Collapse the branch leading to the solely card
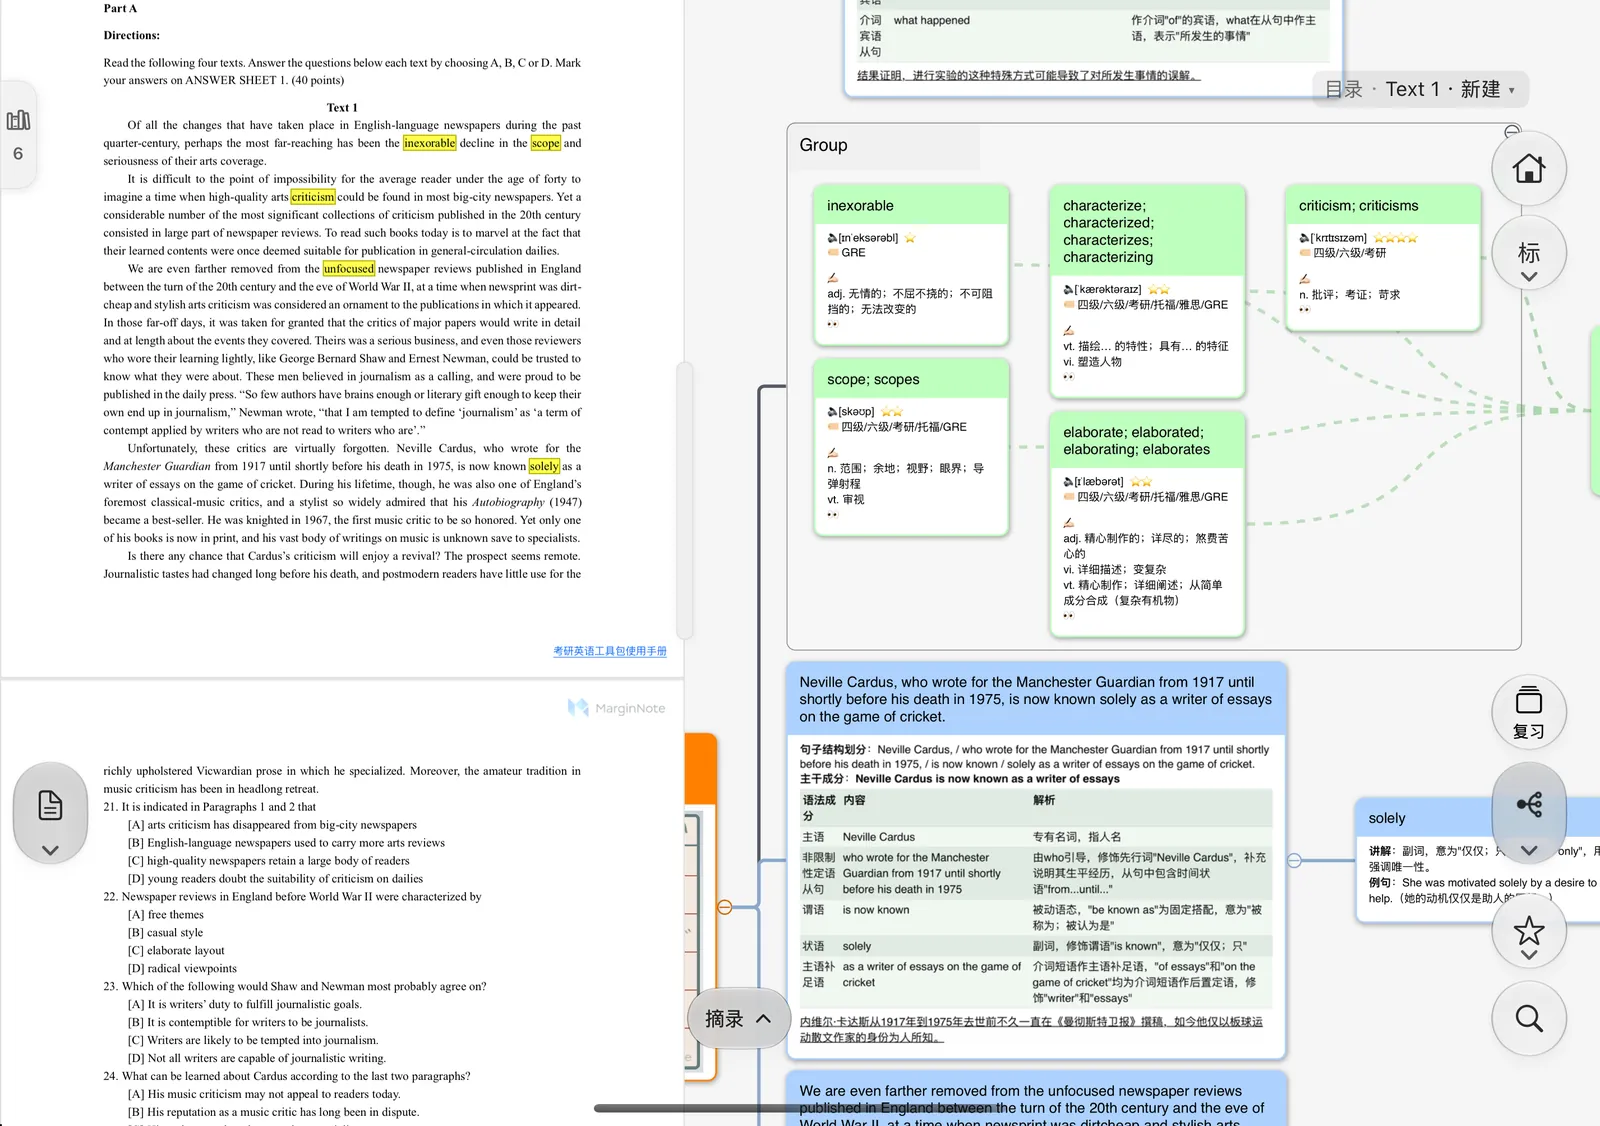 [x=1294, y=860]
